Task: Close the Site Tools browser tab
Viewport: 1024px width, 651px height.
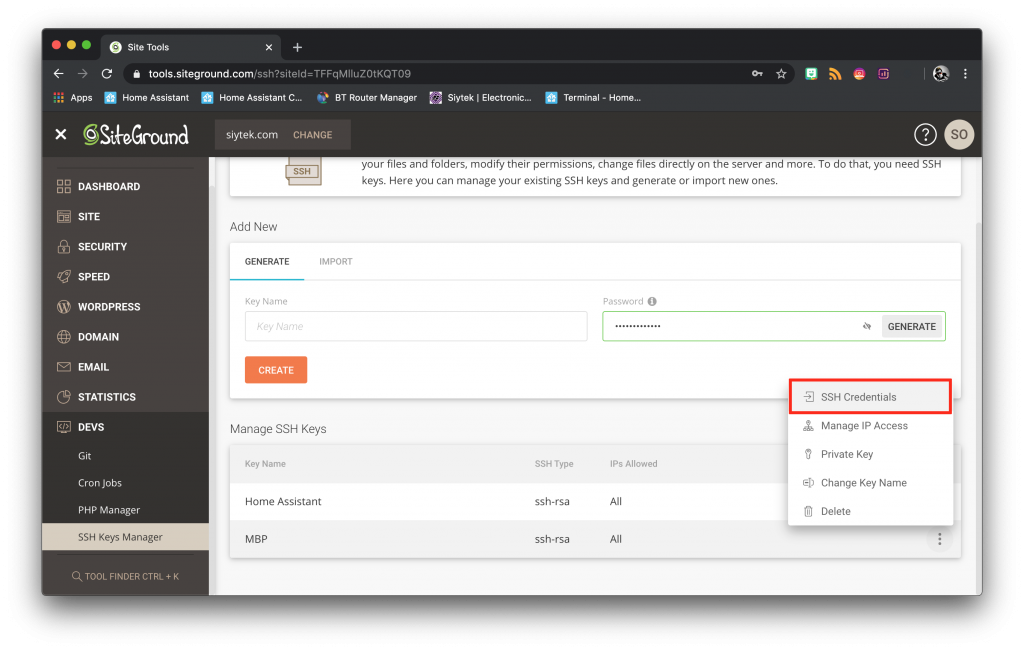Action: (268, 48)
